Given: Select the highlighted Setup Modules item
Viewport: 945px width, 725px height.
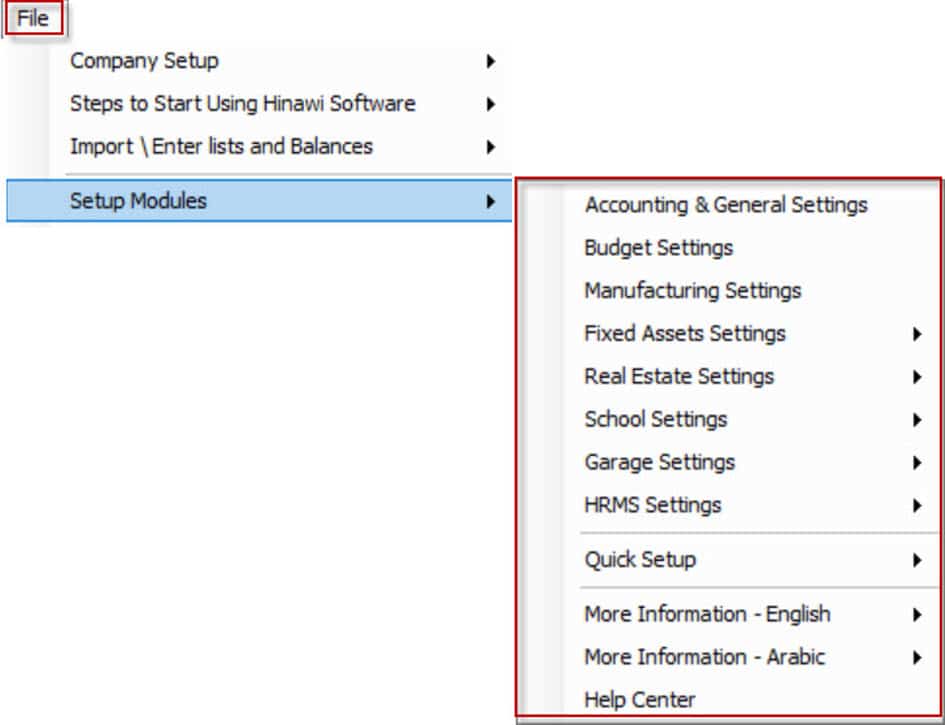Looking at the screenshot, I should click(259, 201).
